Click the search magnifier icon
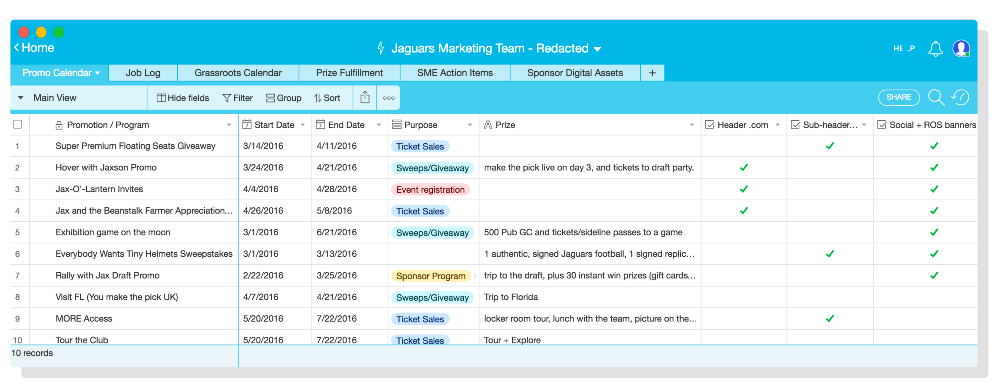1000x391 pixels. [936, 97]
